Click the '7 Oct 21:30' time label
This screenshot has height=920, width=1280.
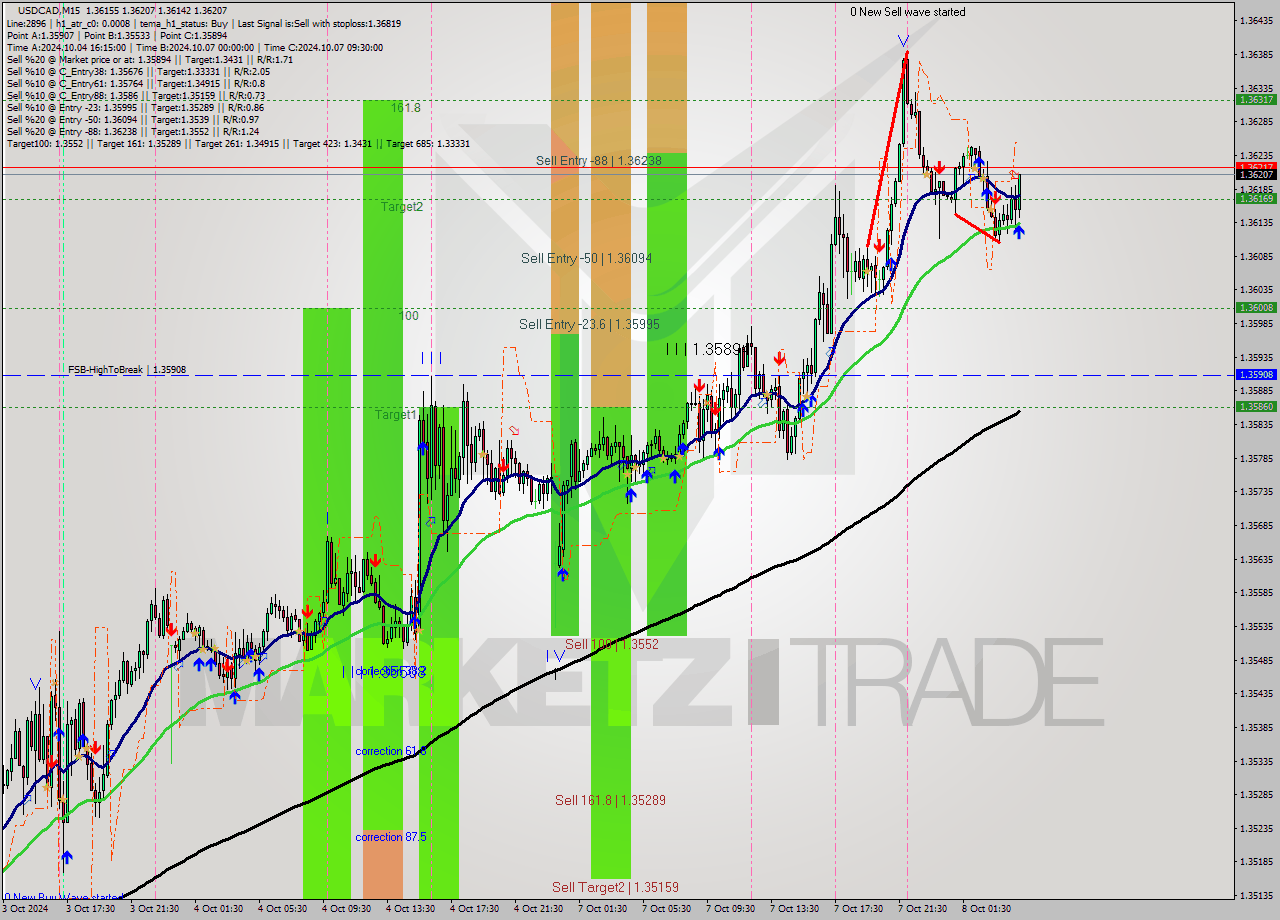tap(922, 909)
